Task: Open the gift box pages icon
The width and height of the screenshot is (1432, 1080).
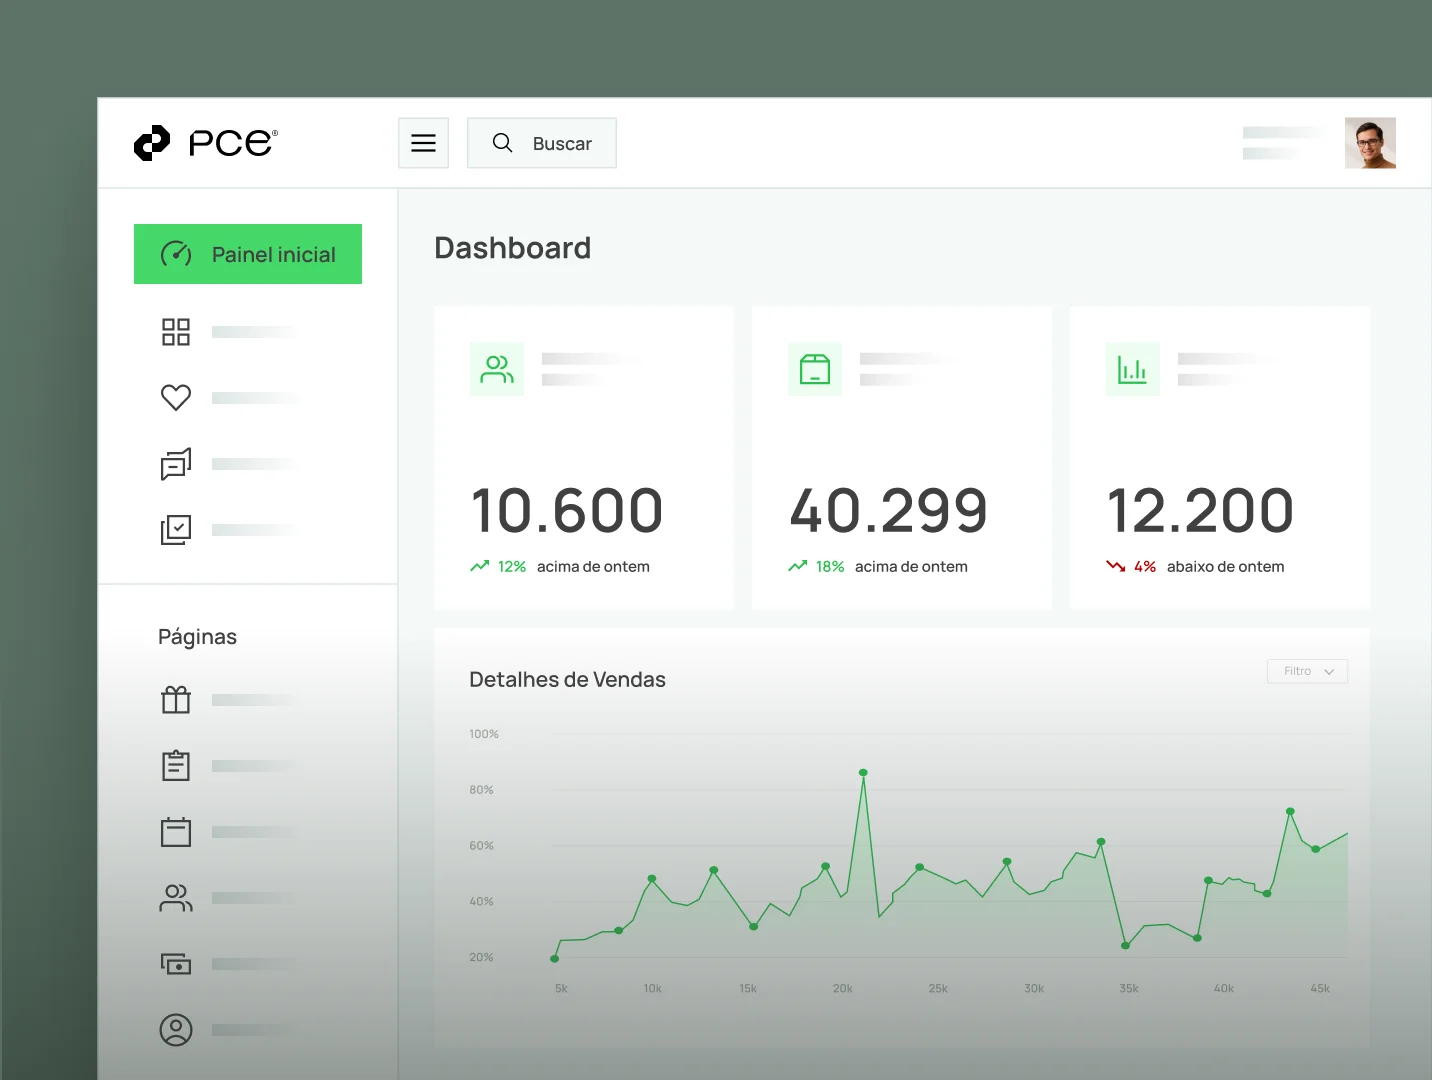Action: 176,700
